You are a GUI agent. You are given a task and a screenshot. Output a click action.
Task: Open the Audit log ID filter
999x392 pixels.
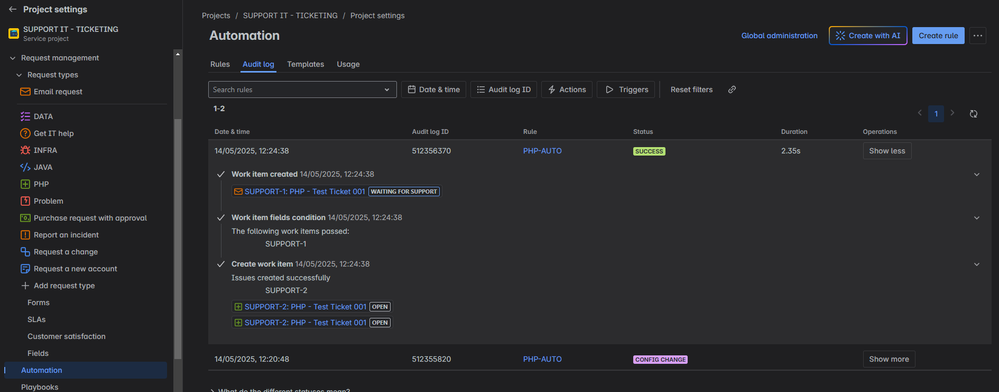pos(503,90)
